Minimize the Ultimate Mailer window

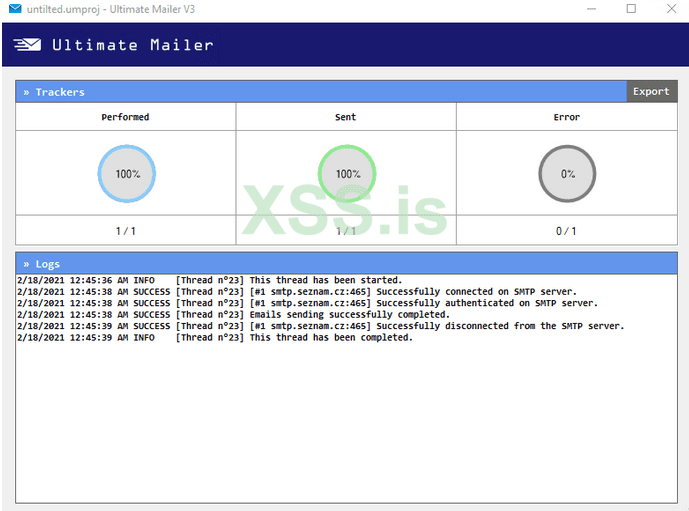[x=591, y=9]
